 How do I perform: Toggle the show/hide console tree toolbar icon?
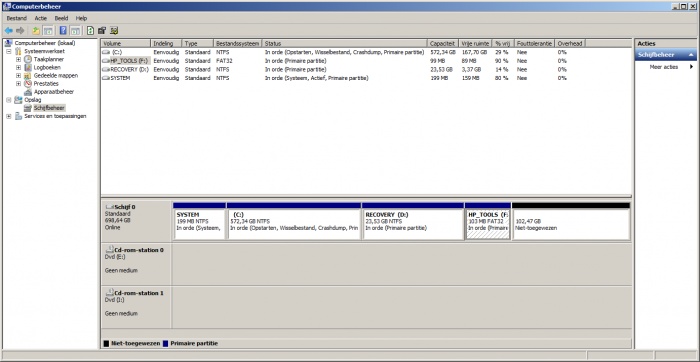(48, 31)
